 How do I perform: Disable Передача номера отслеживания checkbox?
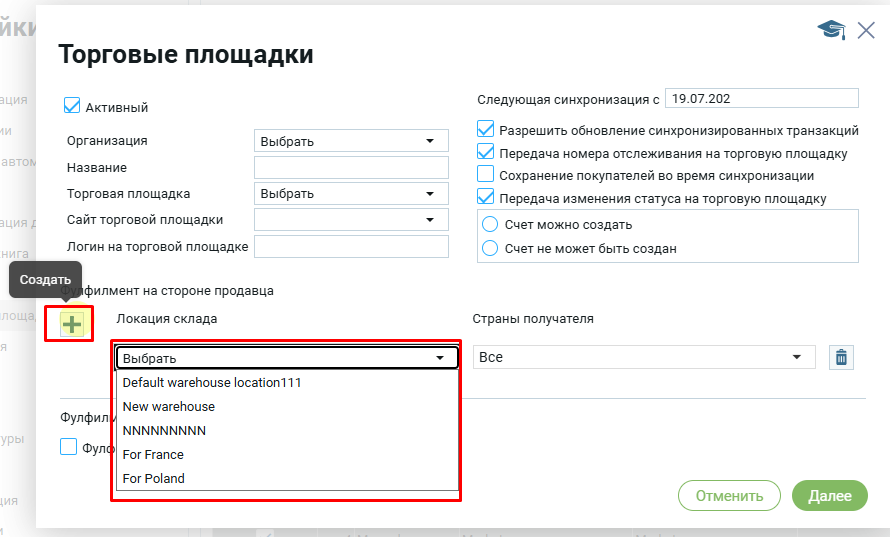pyautogui.click(x=486, y=153)
